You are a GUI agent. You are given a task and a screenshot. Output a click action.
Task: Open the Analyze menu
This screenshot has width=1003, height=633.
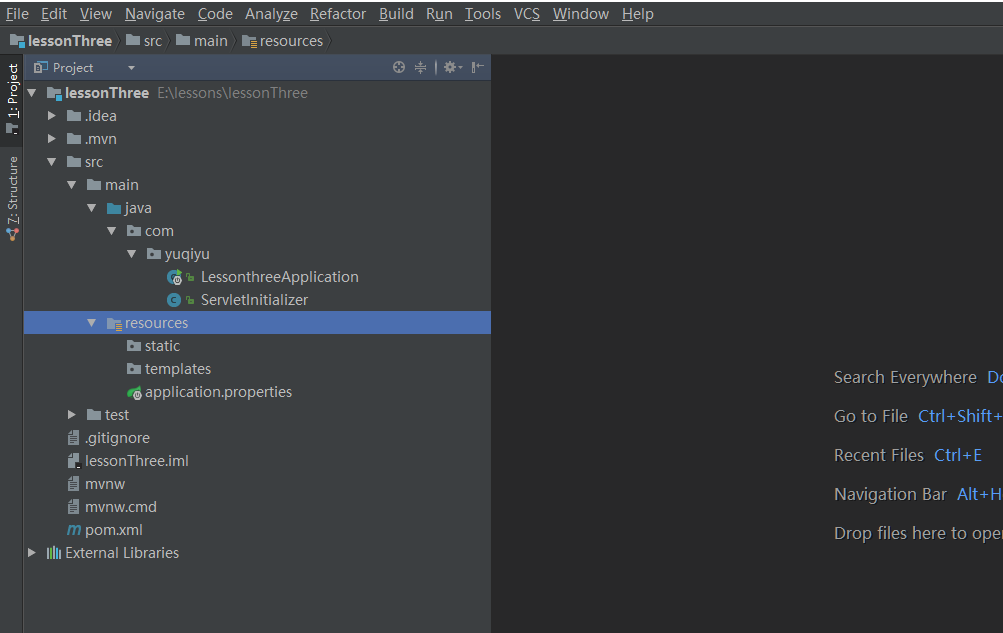coord(271,13)
